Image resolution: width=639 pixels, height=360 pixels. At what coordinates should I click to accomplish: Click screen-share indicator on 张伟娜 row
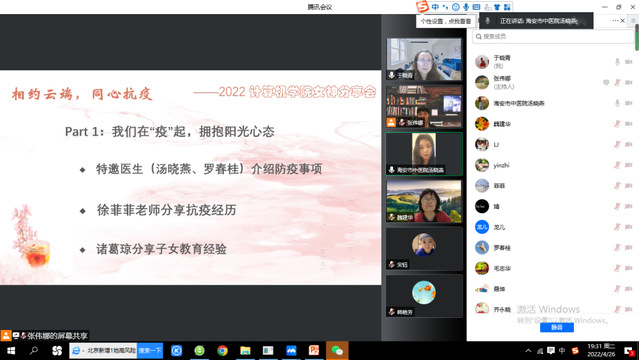606,82
